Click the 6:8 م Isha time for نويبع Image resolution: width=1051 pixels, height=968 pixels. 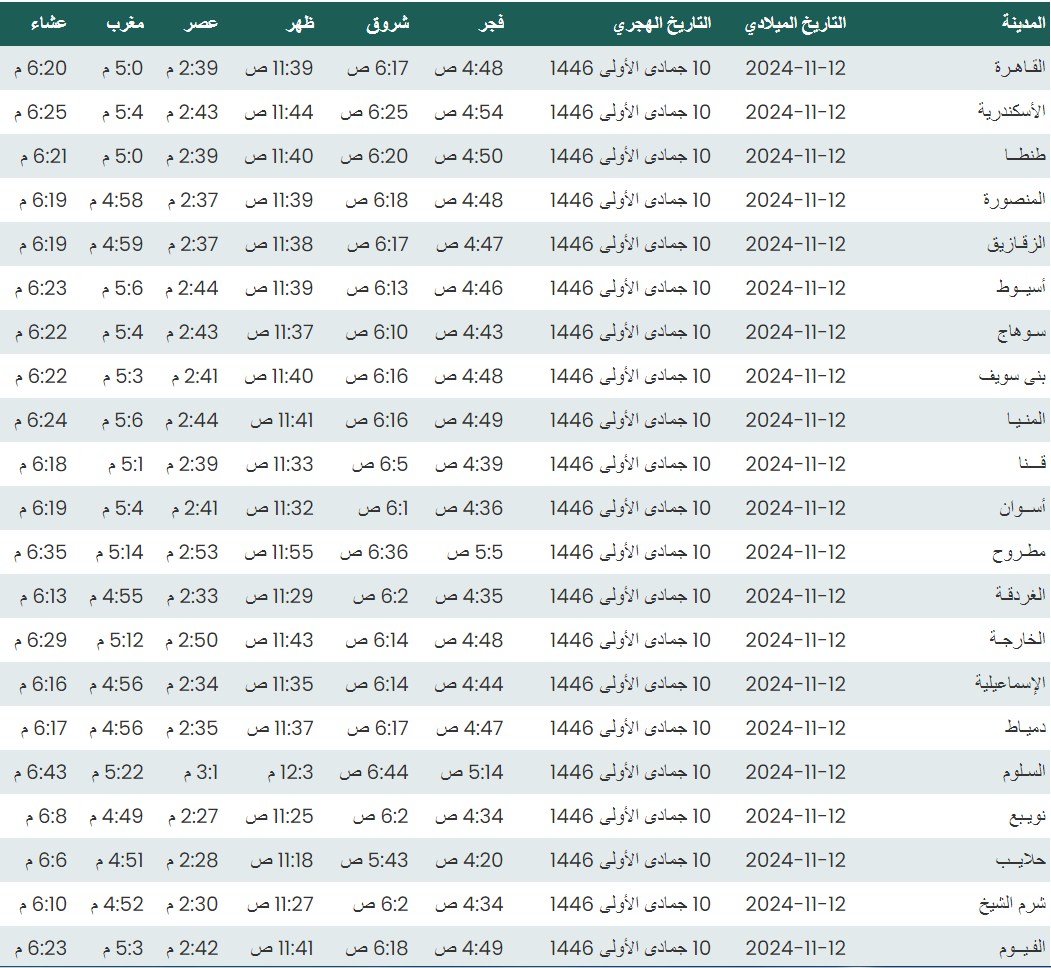pyautogui.click(x=46, y=816)
